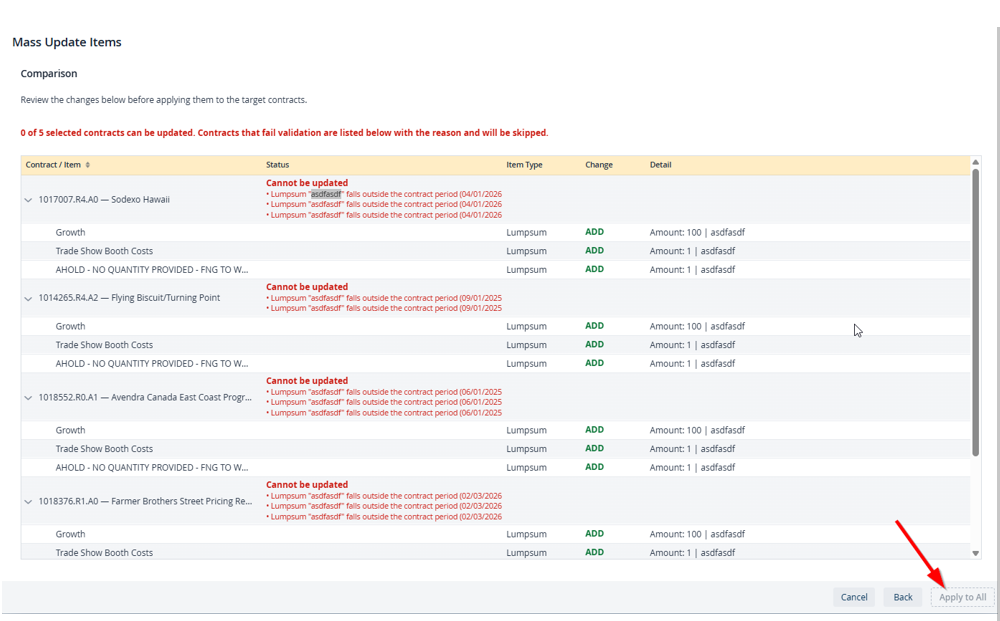Image resolution: width=1000 pixels, height=621 pixels.
Task: Click the red '0 of 5 selected contracts' warning
Action: point(284,133)
